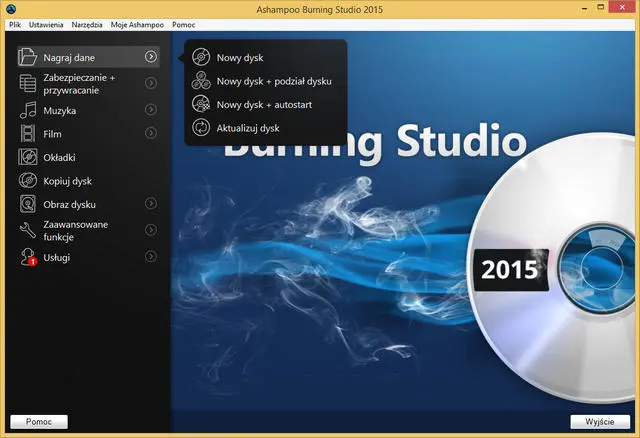Expand the Obraz dysku submenu arrow
The width and height of the screenshot is (640, 438).
coord(151,203)
